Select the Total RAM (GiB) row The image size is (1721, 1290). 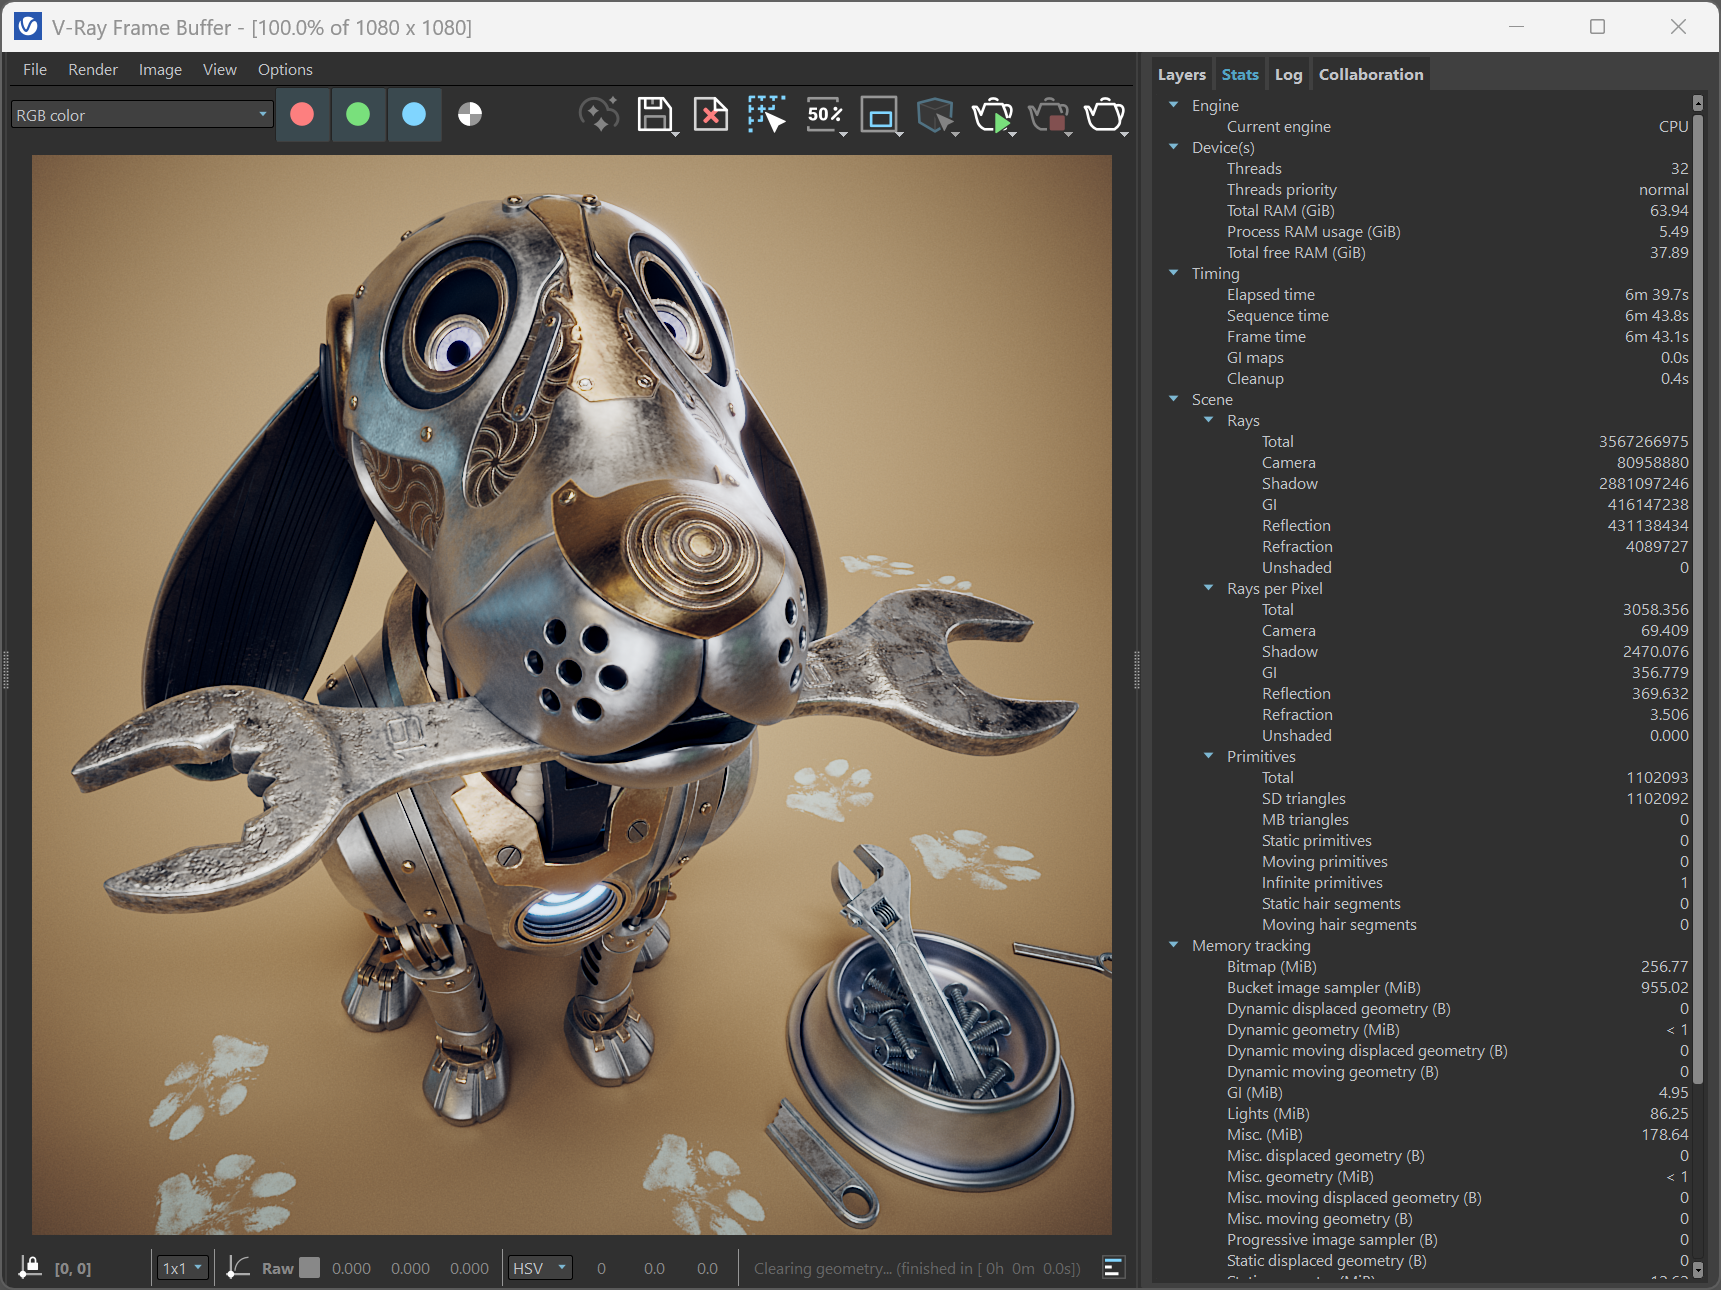(x=1424, y=210)
